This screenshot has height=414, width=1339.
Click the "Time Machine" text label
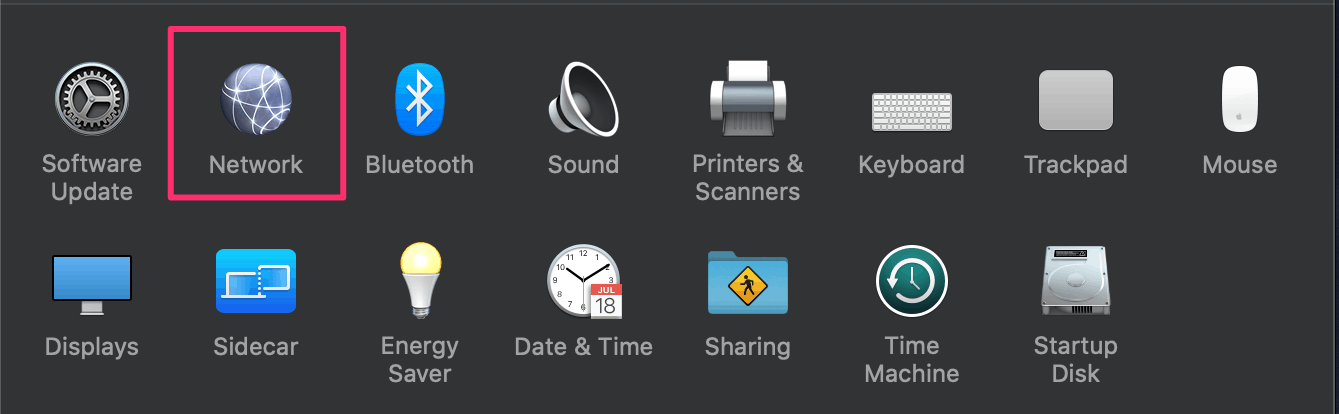click(911, 360)
